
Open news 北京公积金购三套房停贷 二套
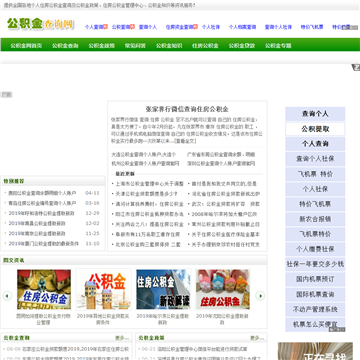point(148,245)
